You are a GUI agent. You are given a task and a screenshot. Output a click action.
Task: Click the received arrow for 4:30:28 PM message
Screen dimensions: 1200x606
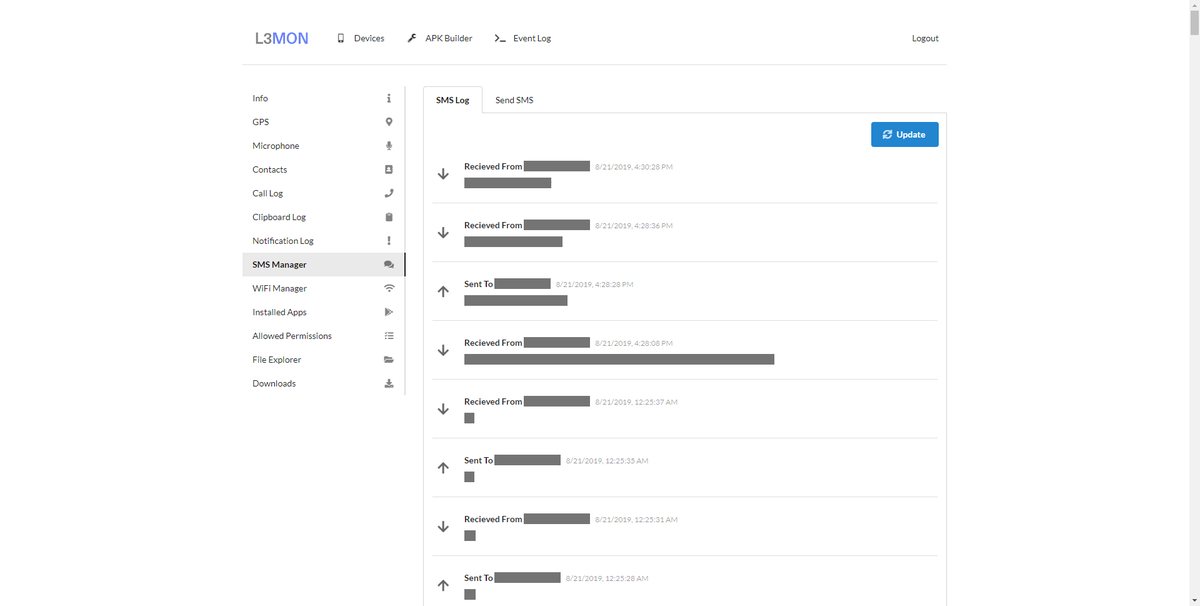point(443,174)
